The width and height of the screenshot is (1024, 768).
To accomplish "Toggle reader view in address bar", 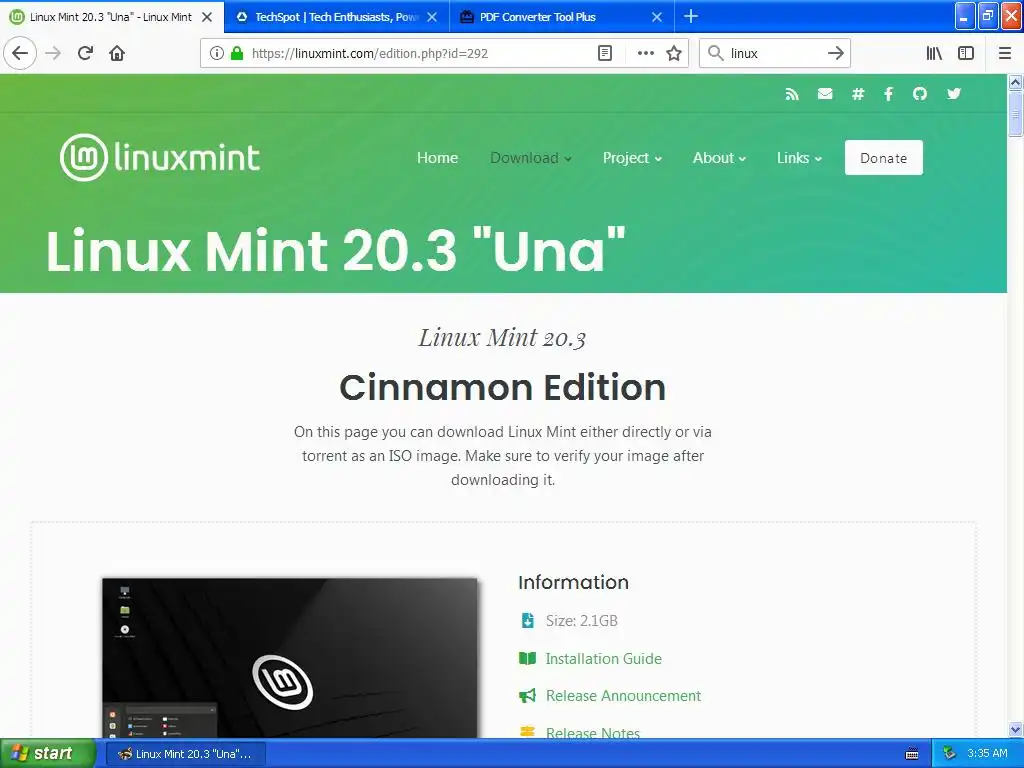I will click(605, 54).
